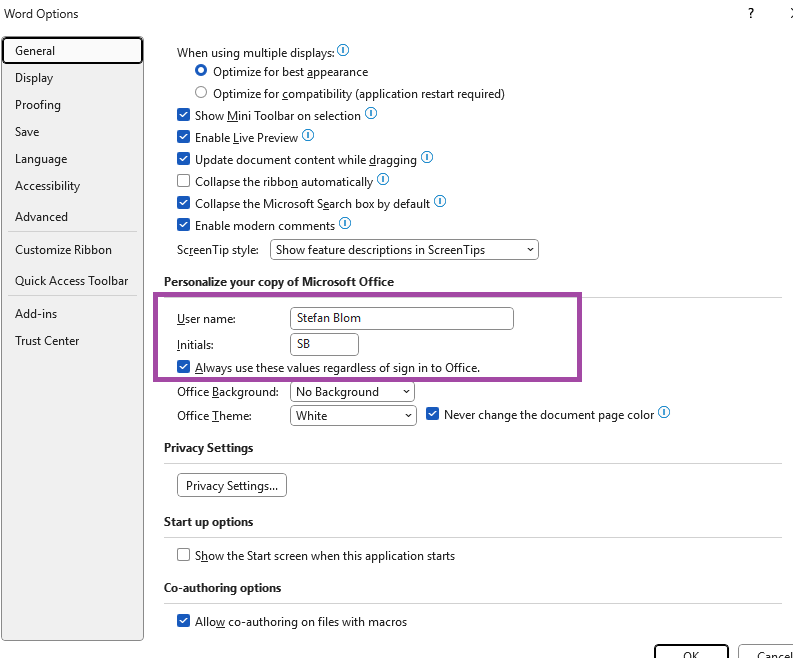
Task: Open the Language category
Action: click(73, 159)
